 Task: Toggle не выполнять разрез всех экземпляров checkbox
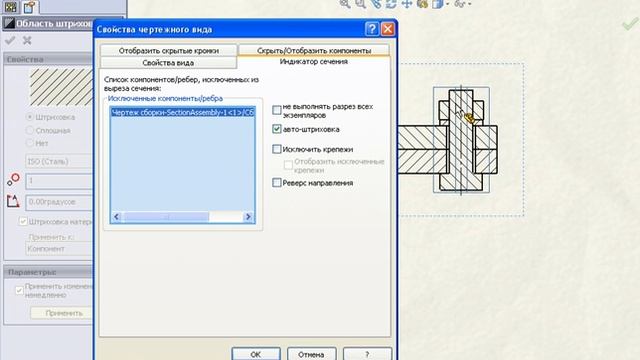(277, 110)
